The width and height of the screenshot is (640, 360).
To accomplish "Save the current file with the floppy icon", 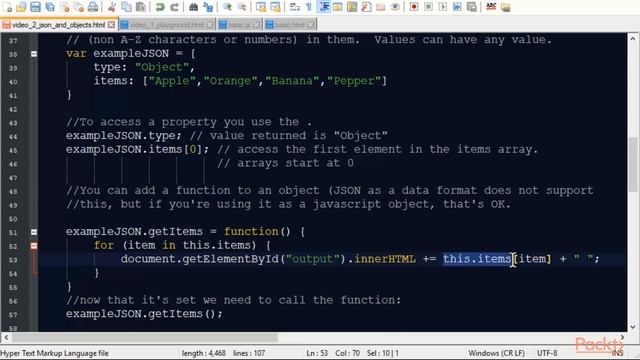I will (x=36, y=7).
